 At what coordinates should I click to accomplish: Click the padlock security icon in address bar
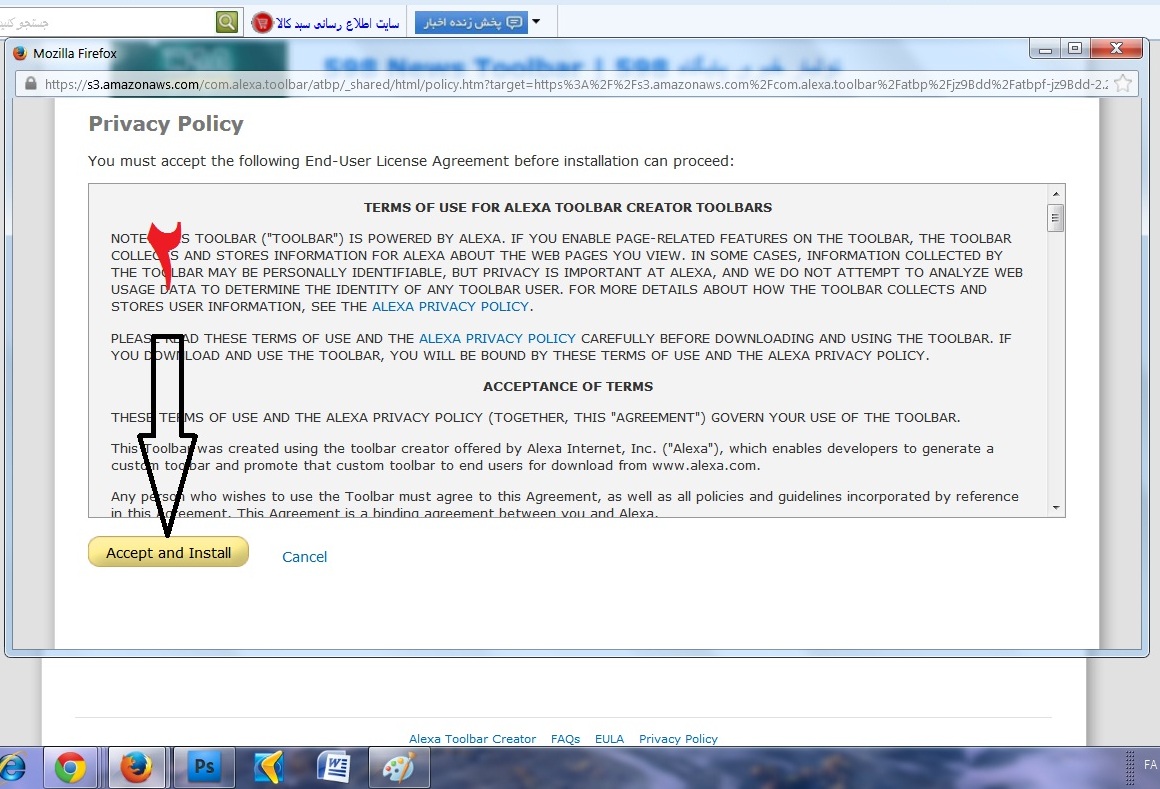pyautogui.click(x=30, y=84)
